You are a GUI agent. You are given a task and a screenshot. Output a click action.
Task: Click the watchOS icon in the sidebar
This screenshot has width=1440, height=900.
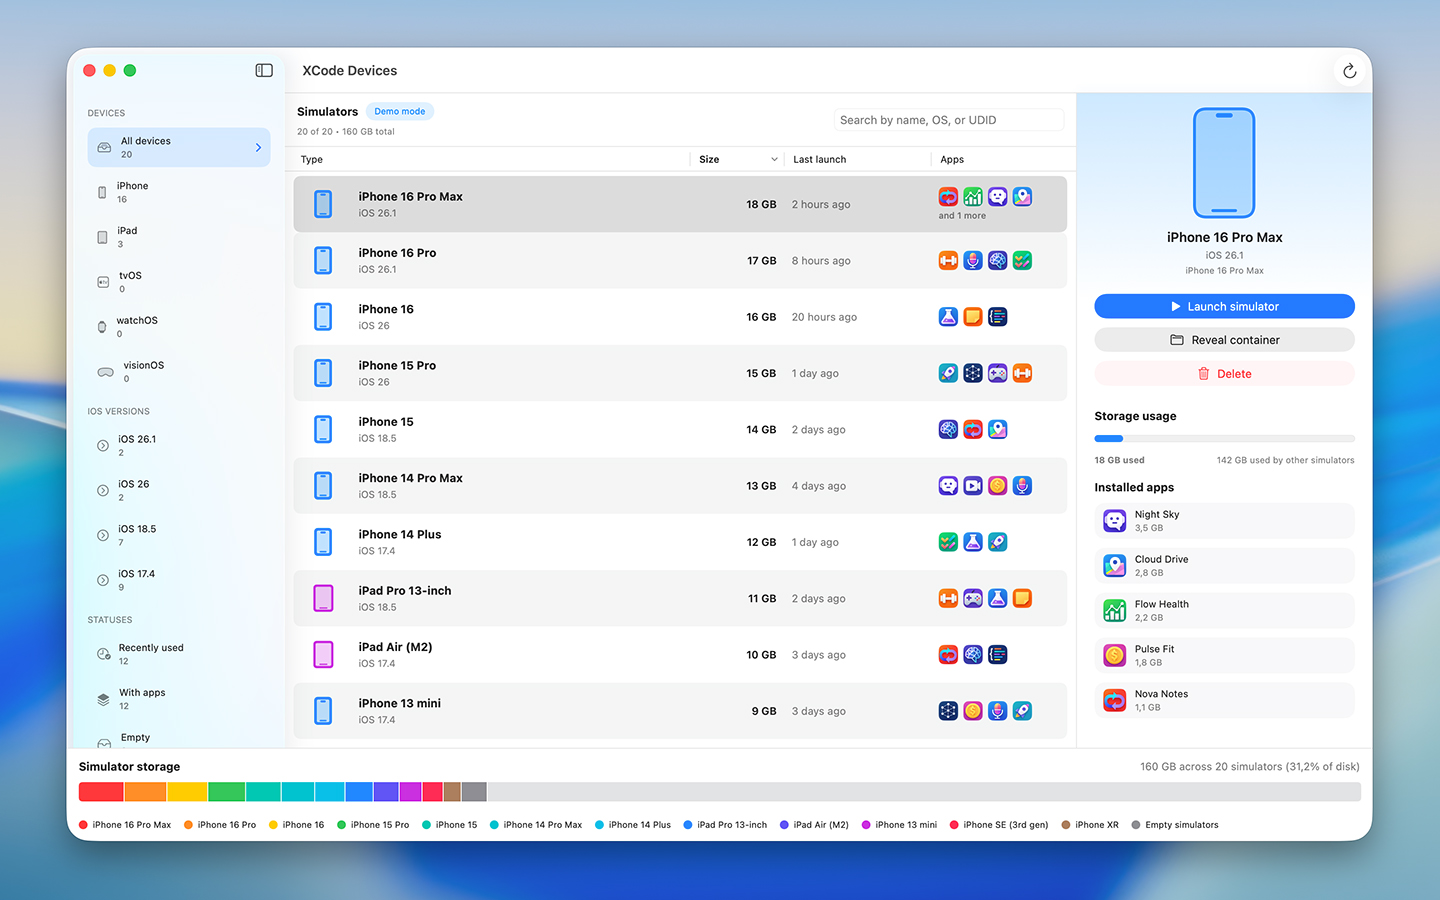click(103, 326)
